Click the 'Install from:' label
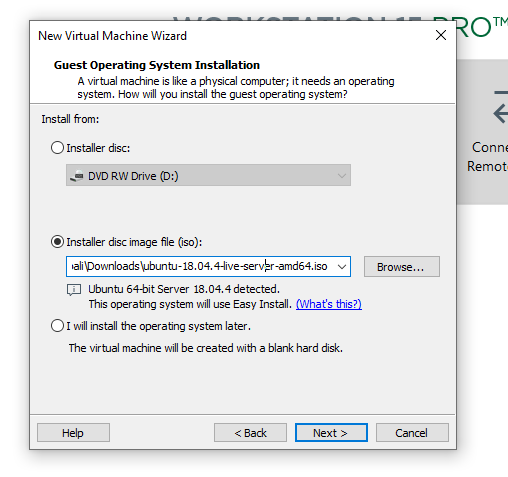Viewport: 508px width, 477px height. tap(70, 119)
